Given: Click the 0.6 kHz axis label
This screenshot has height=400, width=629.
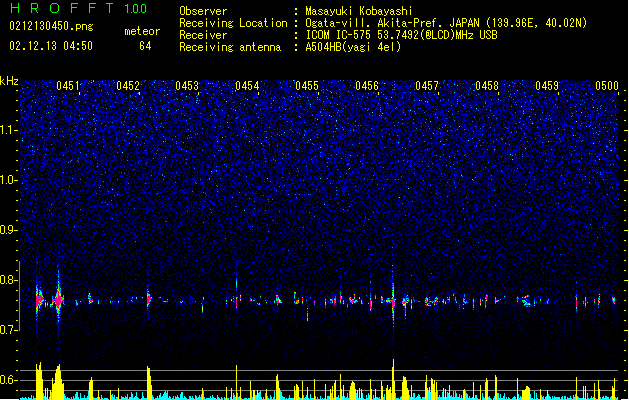Looking at the screenshot, I should pos(8,380).
